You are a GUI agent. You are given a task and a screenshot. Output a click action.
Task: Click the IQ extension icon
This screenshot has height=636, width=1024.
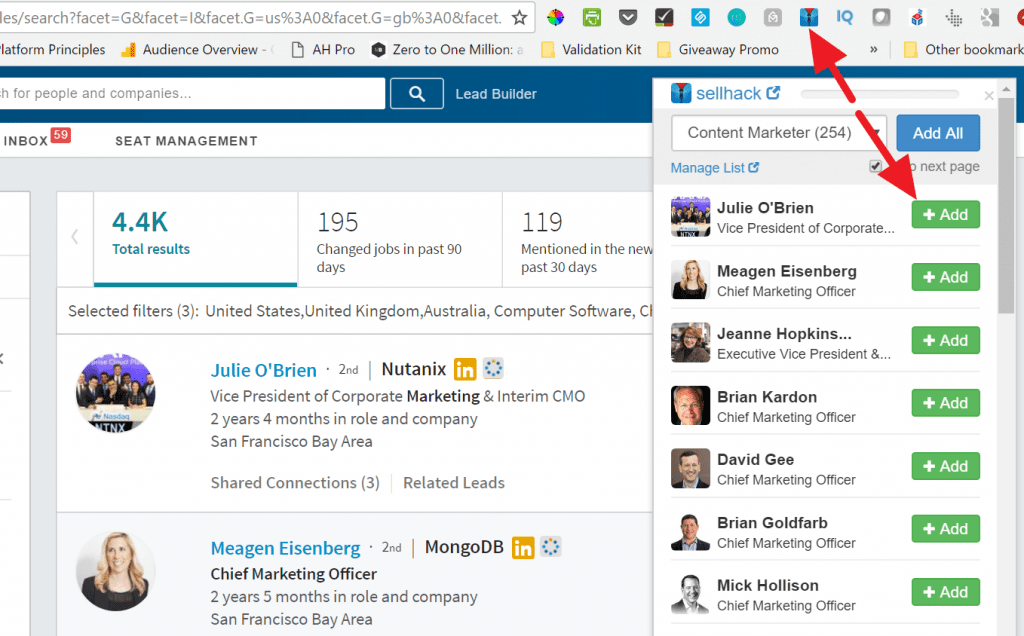click(844, 17)
